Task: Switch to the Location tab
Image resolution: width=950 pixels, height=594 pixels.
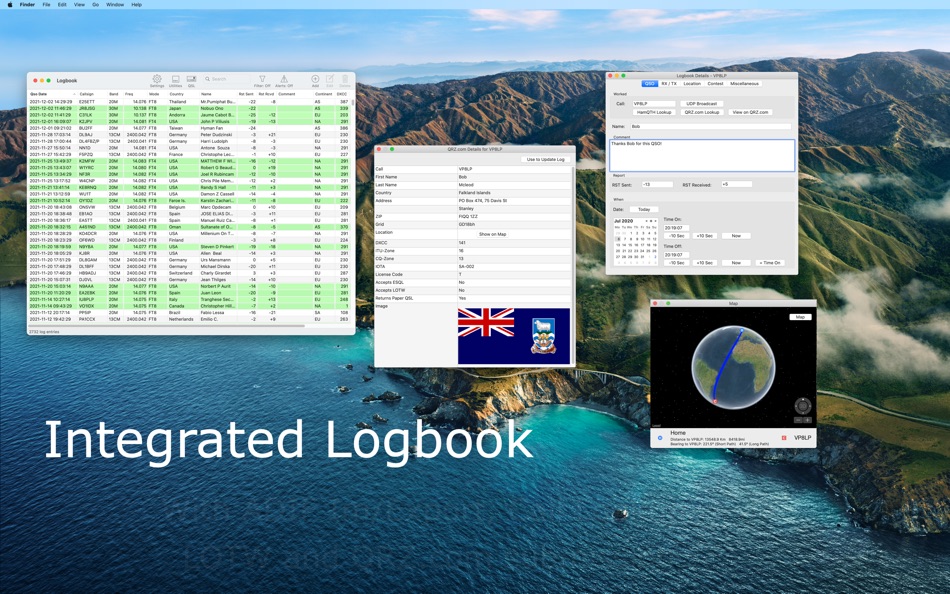Action: coord(692,84)
